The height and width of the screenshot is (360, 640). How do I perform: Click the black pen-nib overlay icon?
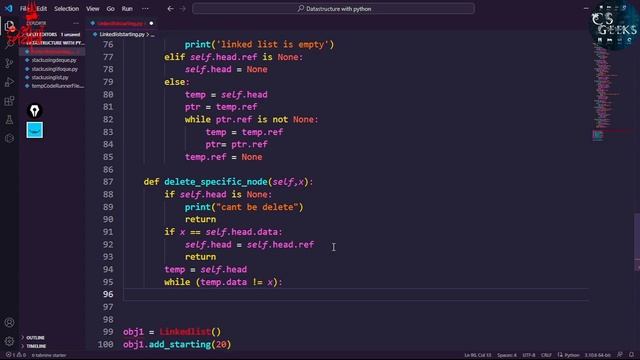coord(35,111)
